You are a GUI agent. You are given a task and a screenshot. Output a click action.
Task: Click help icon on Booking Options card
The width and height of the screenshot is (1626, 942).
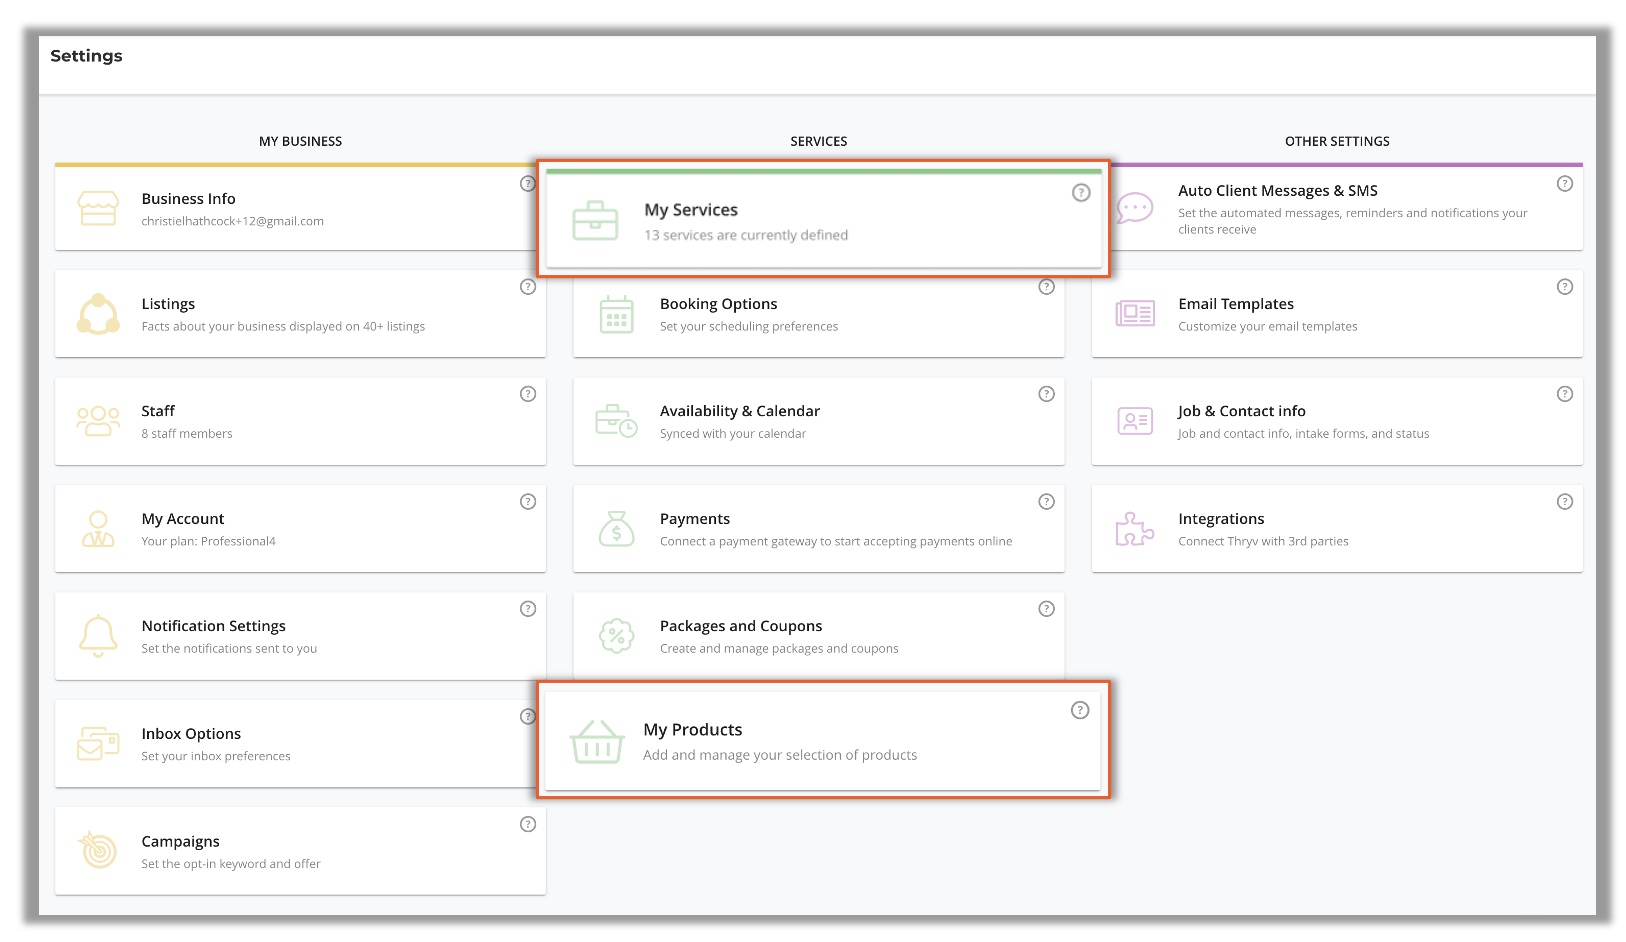(1046, 287)
